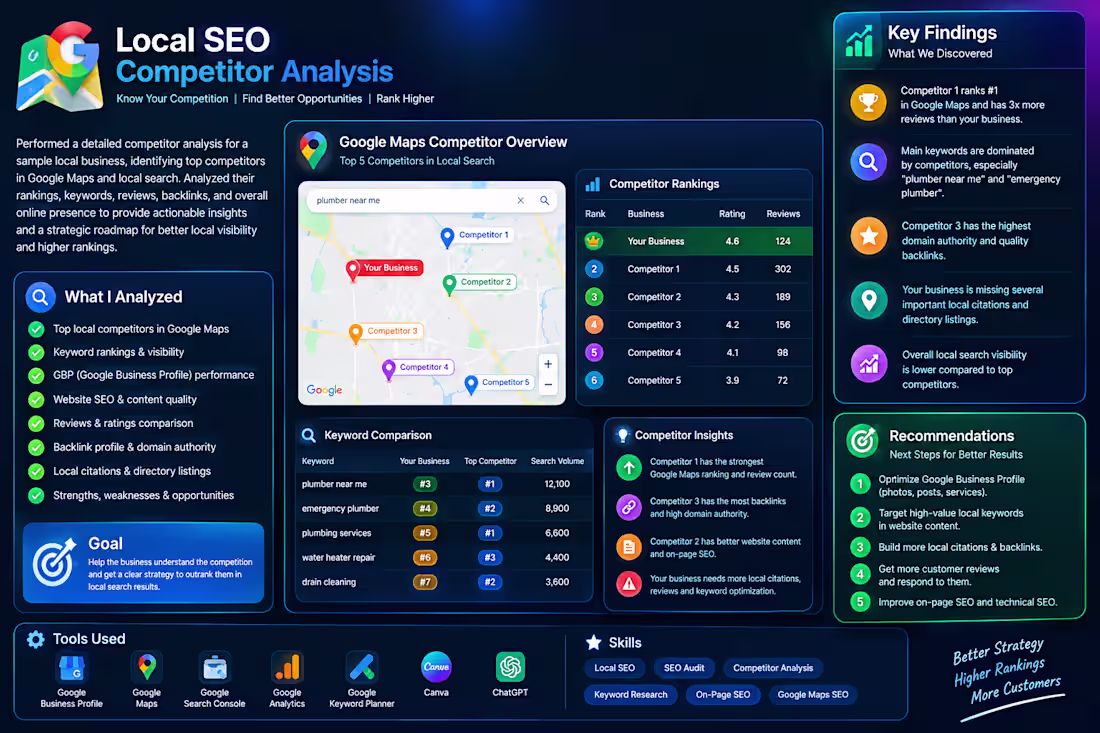
Task: Click the map pin icon of Competitor Overview
Action: (x=313, y=150)
